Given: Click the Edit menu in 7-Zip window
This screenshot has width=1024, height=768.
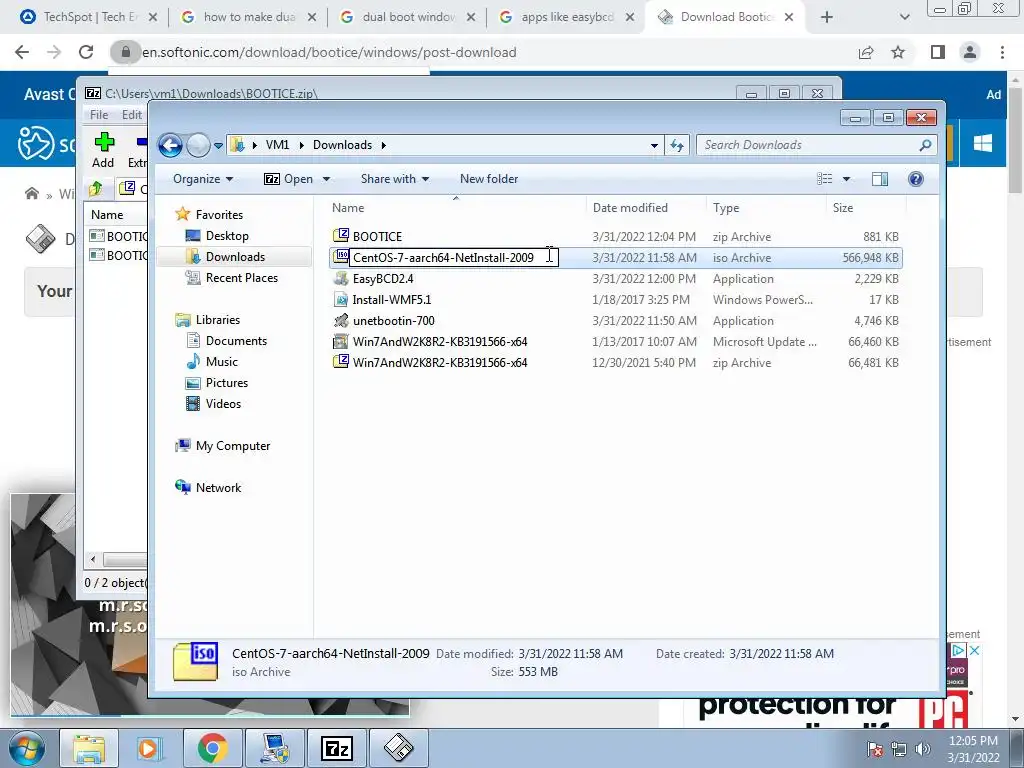Looking at the screenshot, I should [131, 115].
